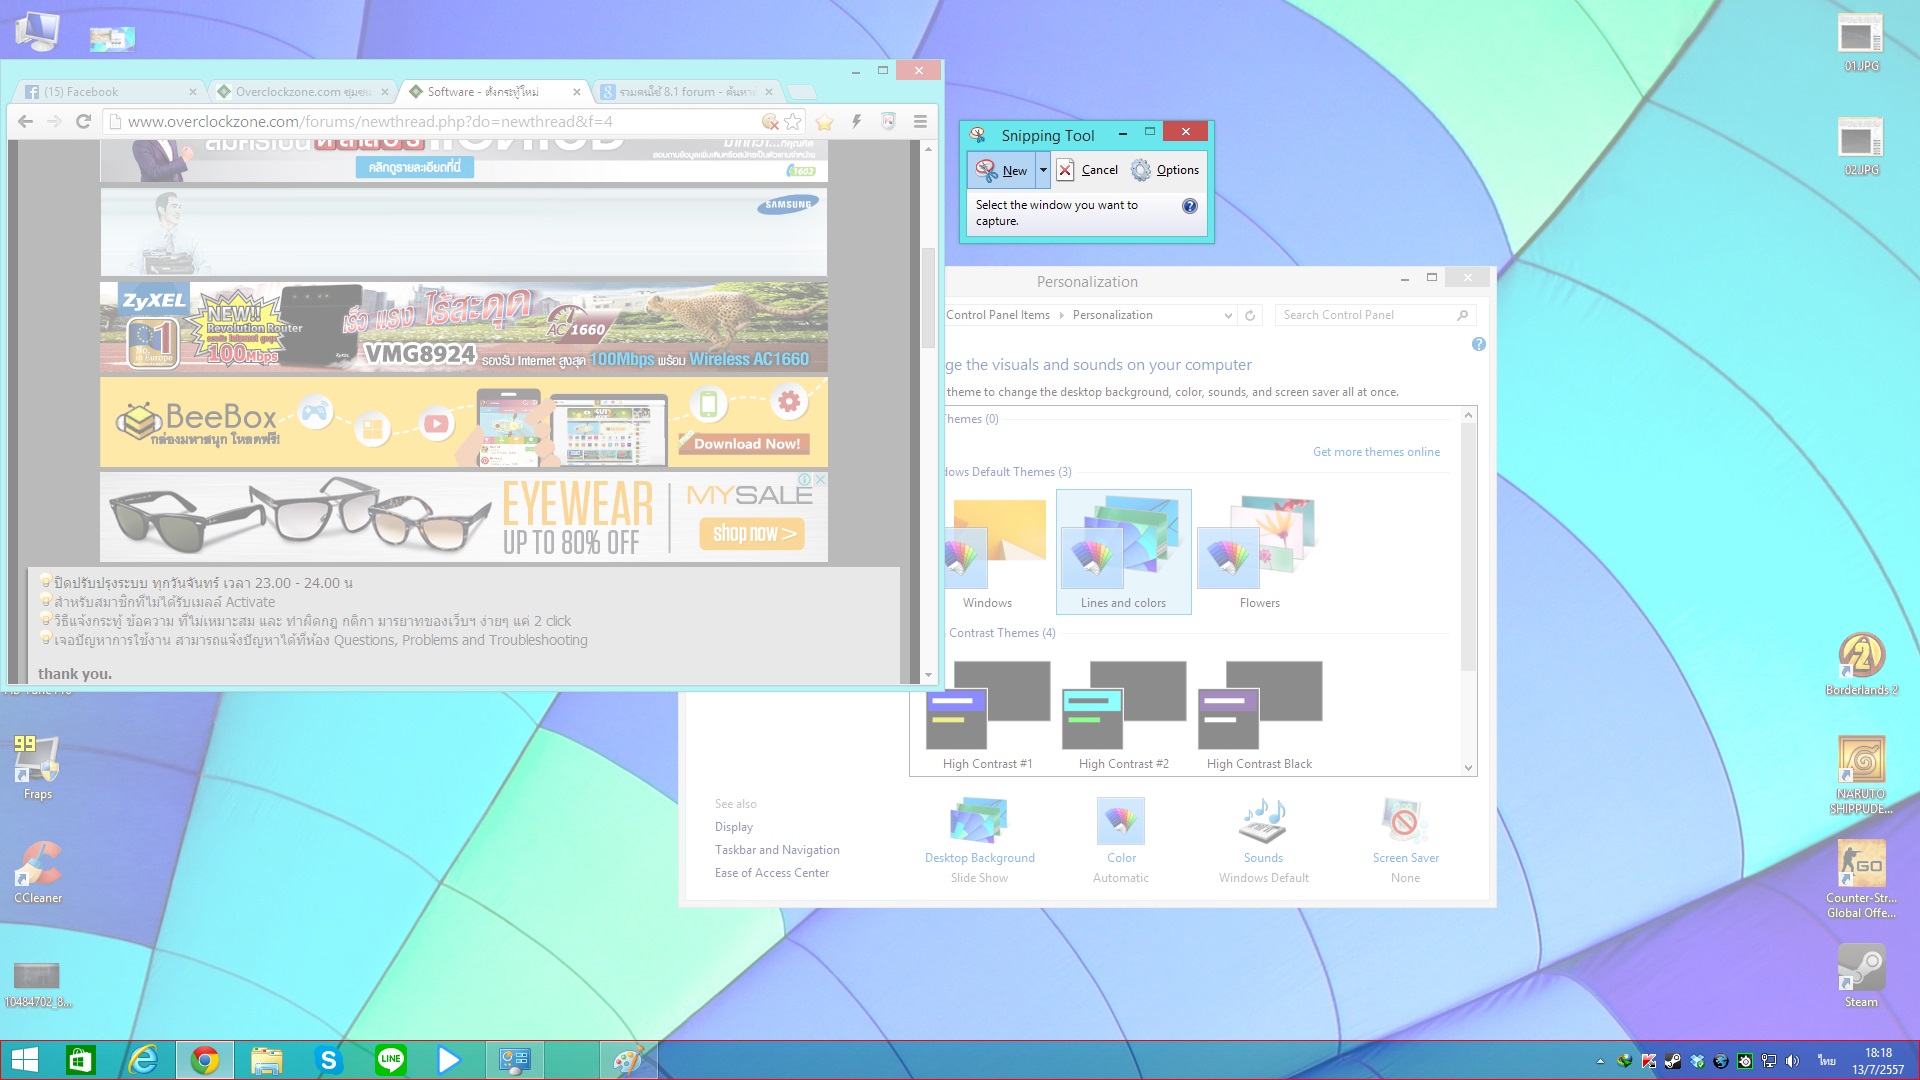This screenshot has width=1920, height=1080.
Task: Bookmark the page with the star icon
Action: pyautogui.click(x=793, y=122)
